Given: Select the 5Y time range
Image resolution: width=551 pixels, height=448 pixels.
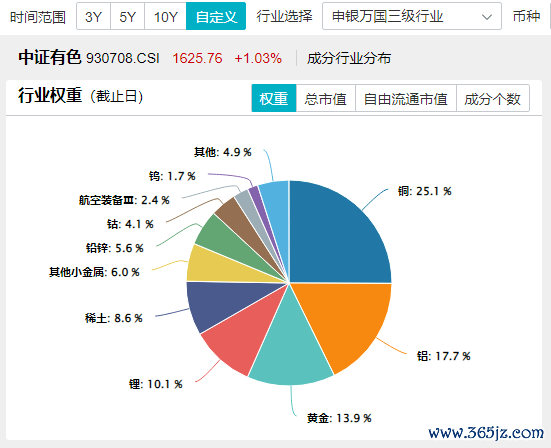Looking at the screenshot, I should coord(128,16).
